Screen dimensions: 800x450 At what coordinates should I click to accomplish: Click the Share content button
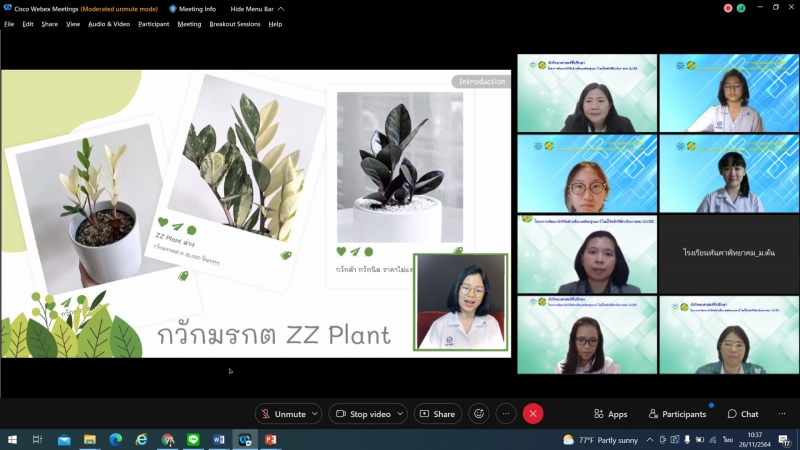tap(437, 414)
